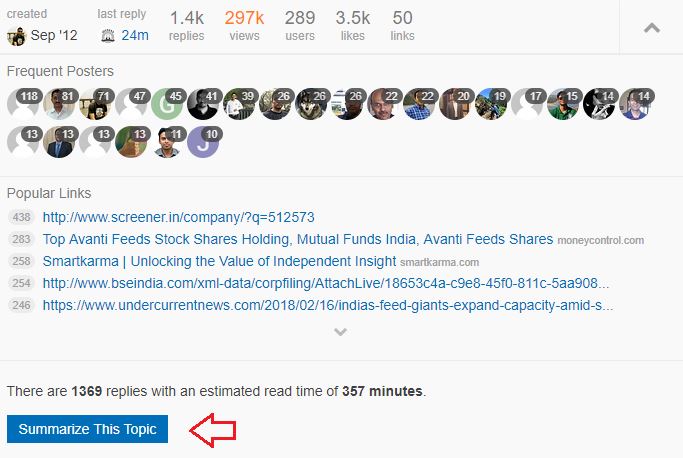Click the 50 links statistic
Image resolution: width=683 pixels, height=458 pixels.
[402, 26]
